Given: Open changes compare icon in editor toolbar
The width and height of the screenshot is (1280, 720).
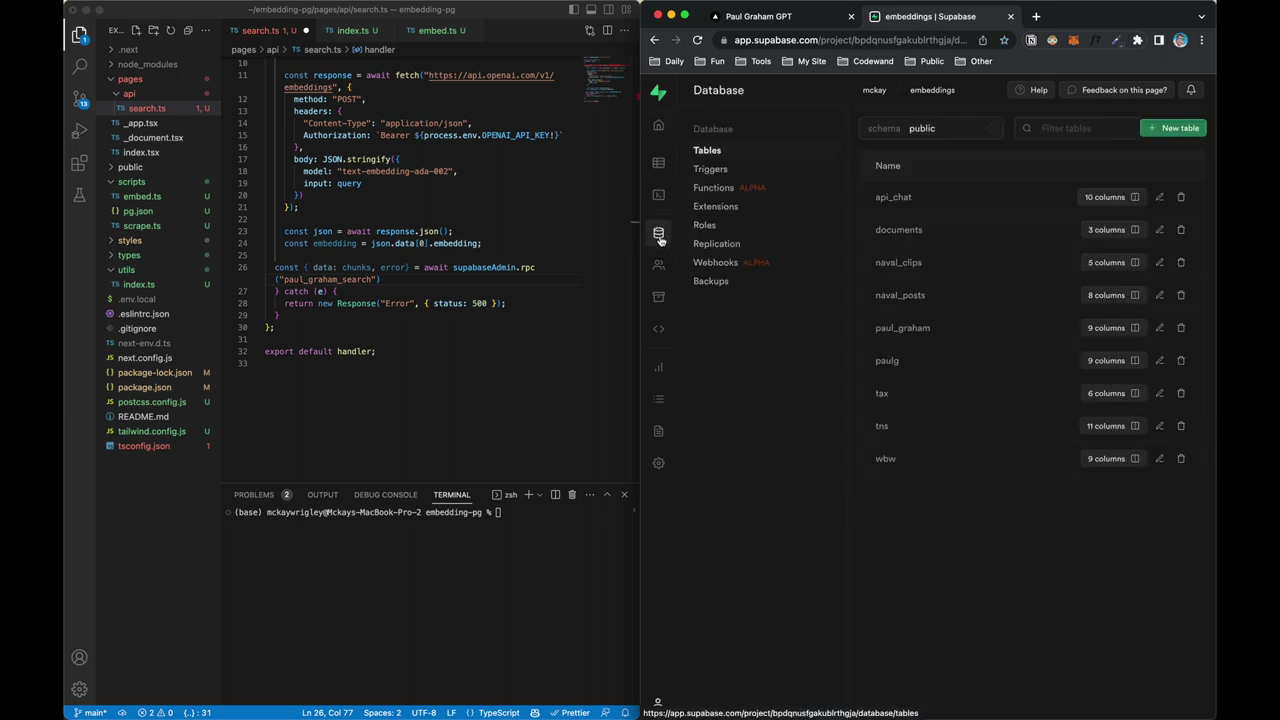Looking at the screenshot, I should tap(590, 31).
